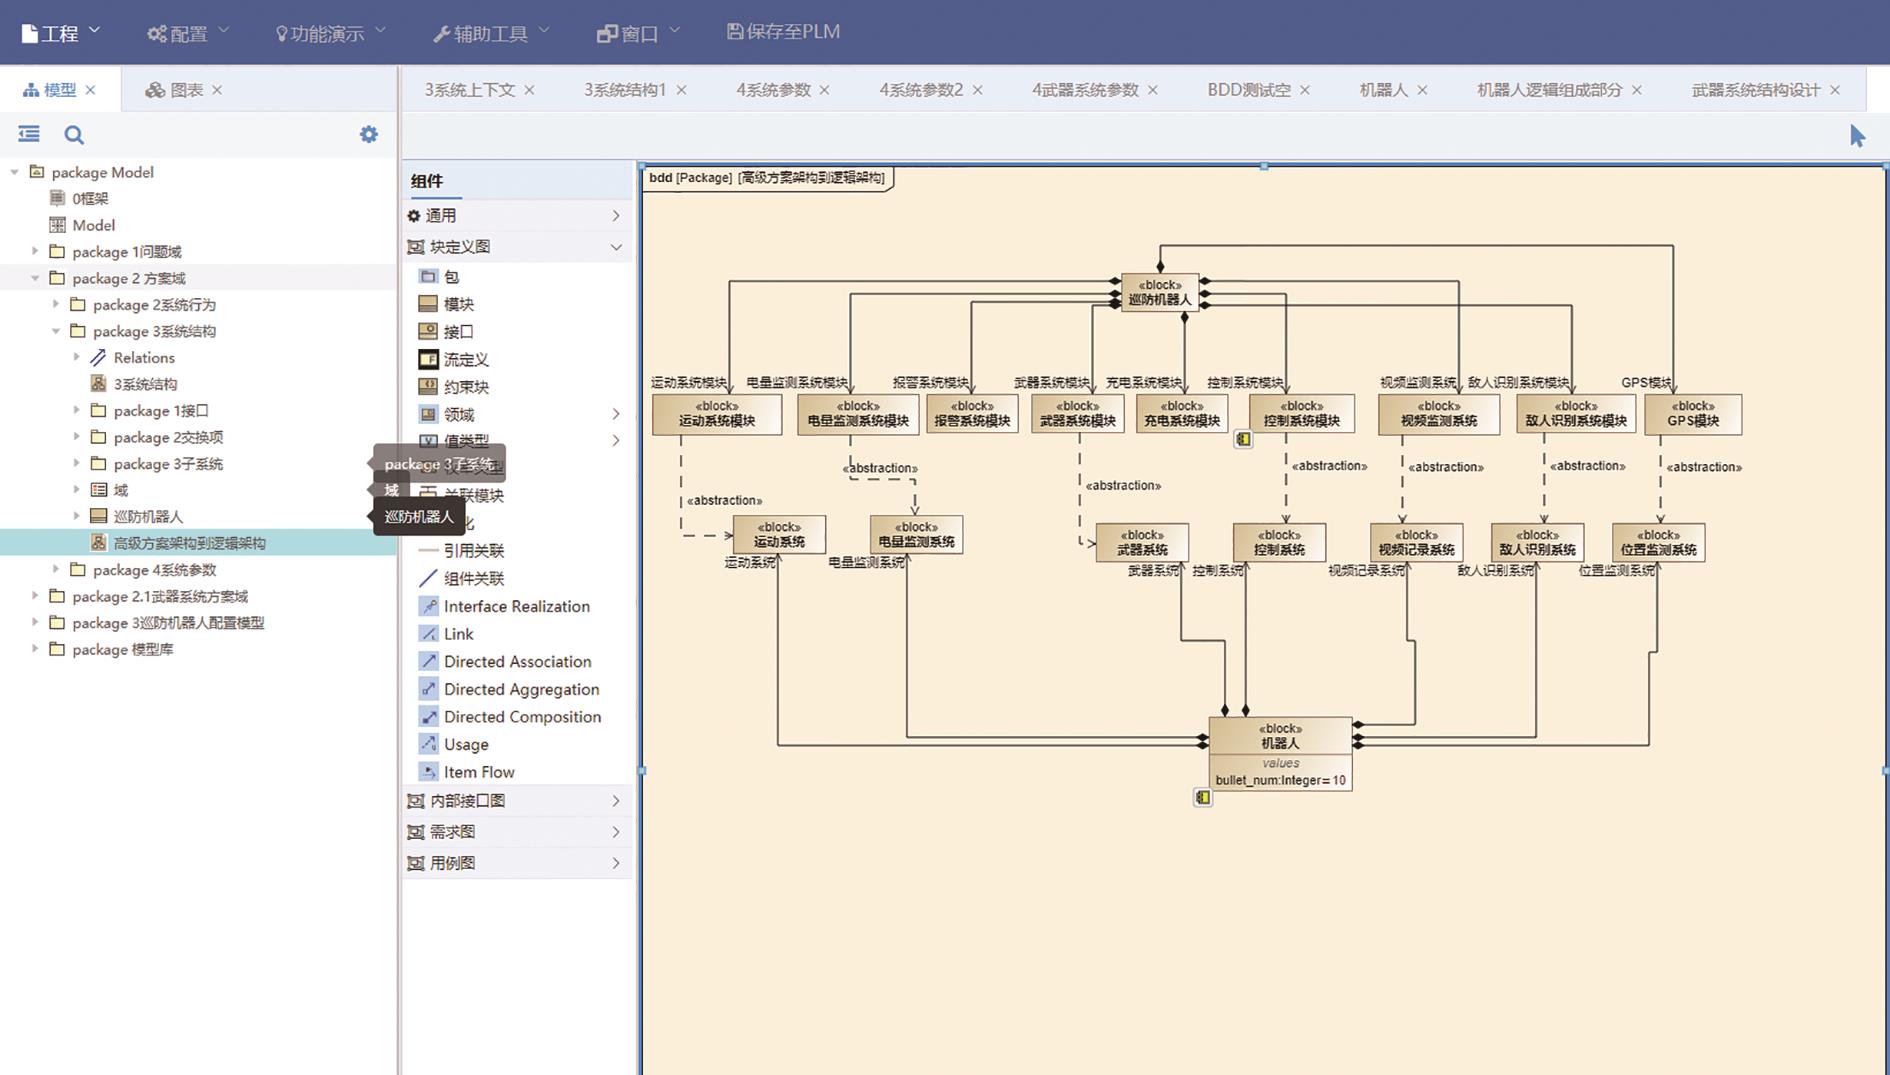This screenshot has width=1890, height=1075.
Task: Select package 模型库 tree item
Action: 122,649
